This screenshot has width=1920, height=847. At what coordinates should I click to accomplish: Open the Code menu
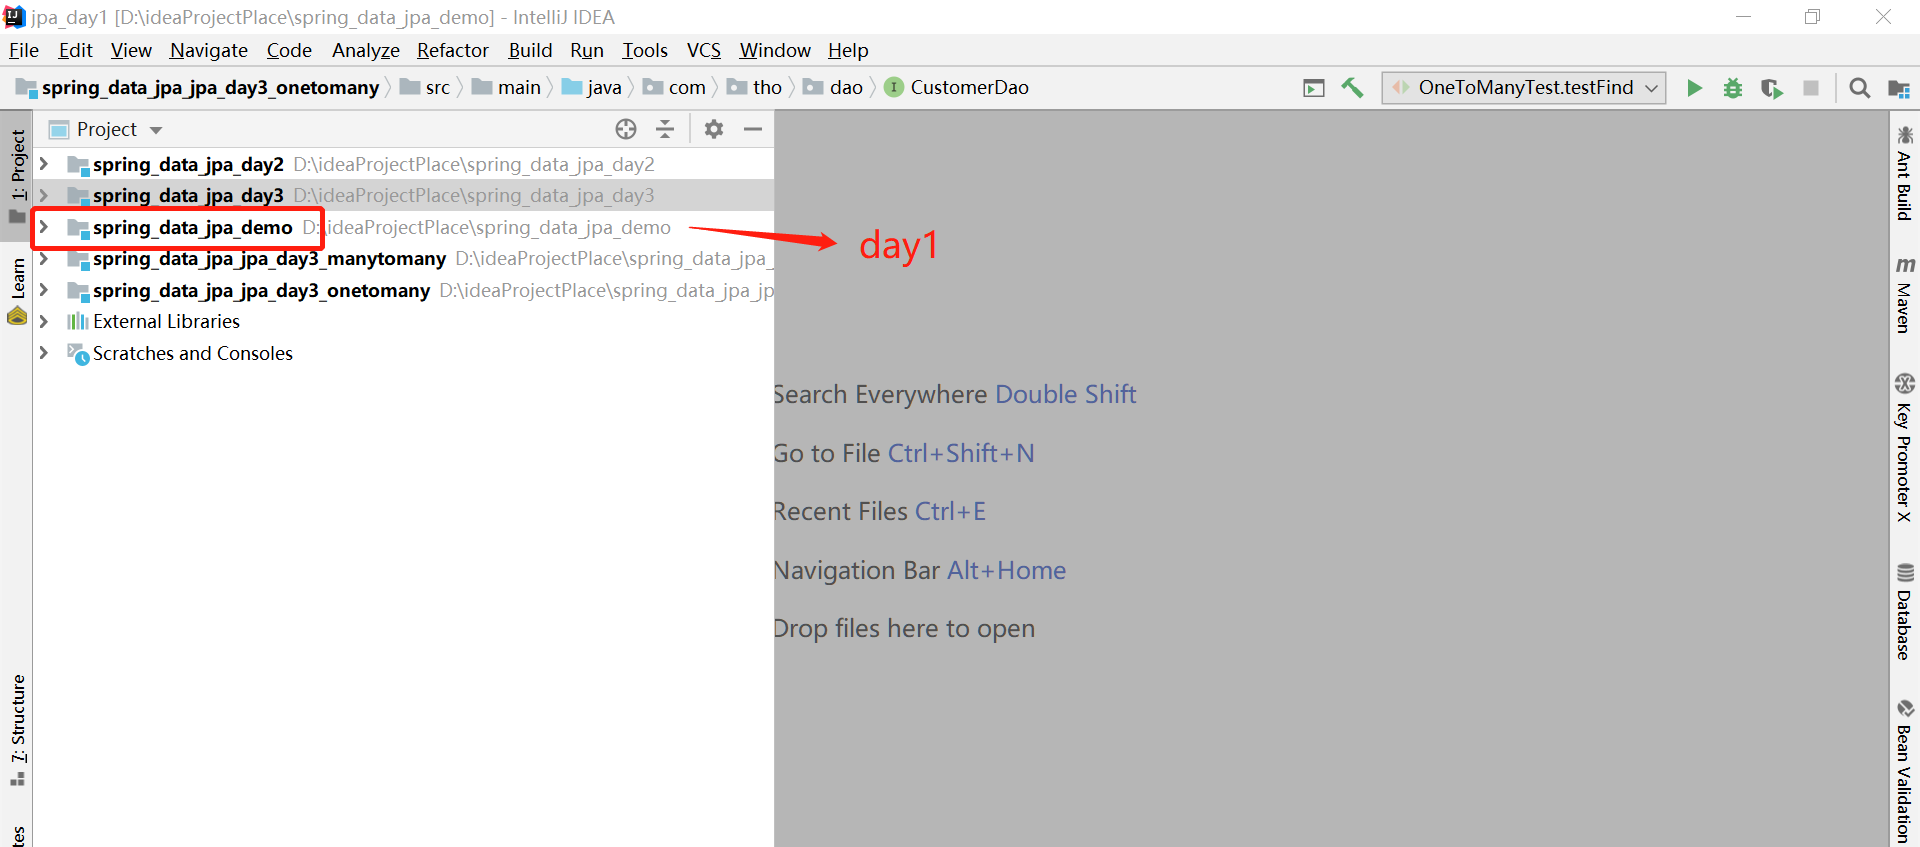point(289,50)
